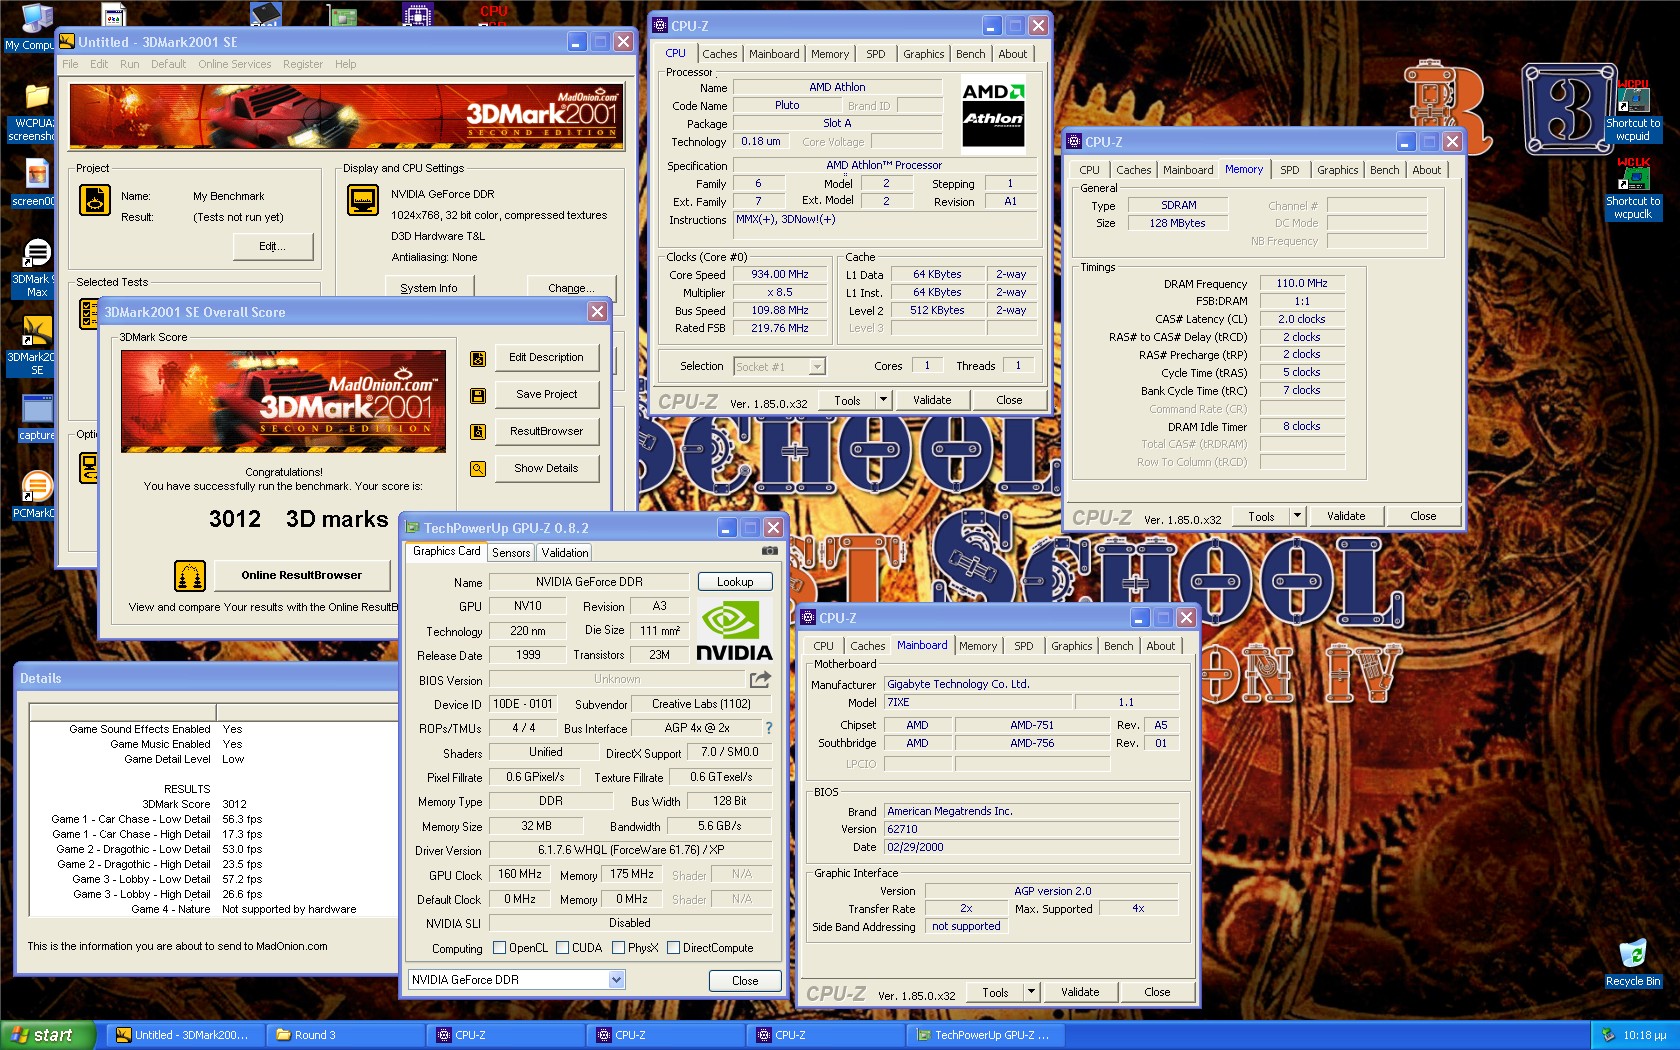1680x1050 pixels.
Task: Enable the PhysX checkbox in GPU-Z
Action: (618, 948)
